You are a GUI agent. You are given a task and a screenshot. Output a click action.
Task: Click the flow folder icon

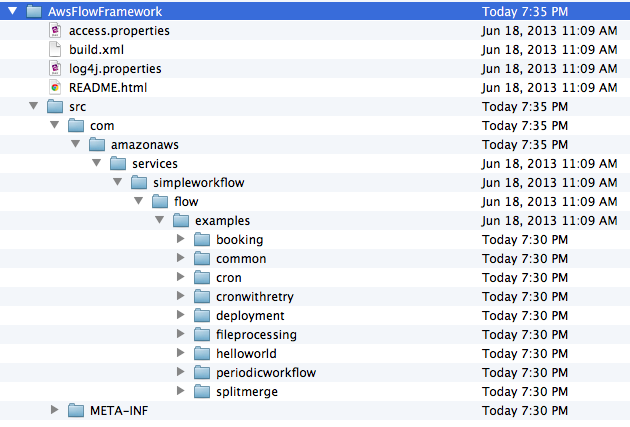coord(160,201)
